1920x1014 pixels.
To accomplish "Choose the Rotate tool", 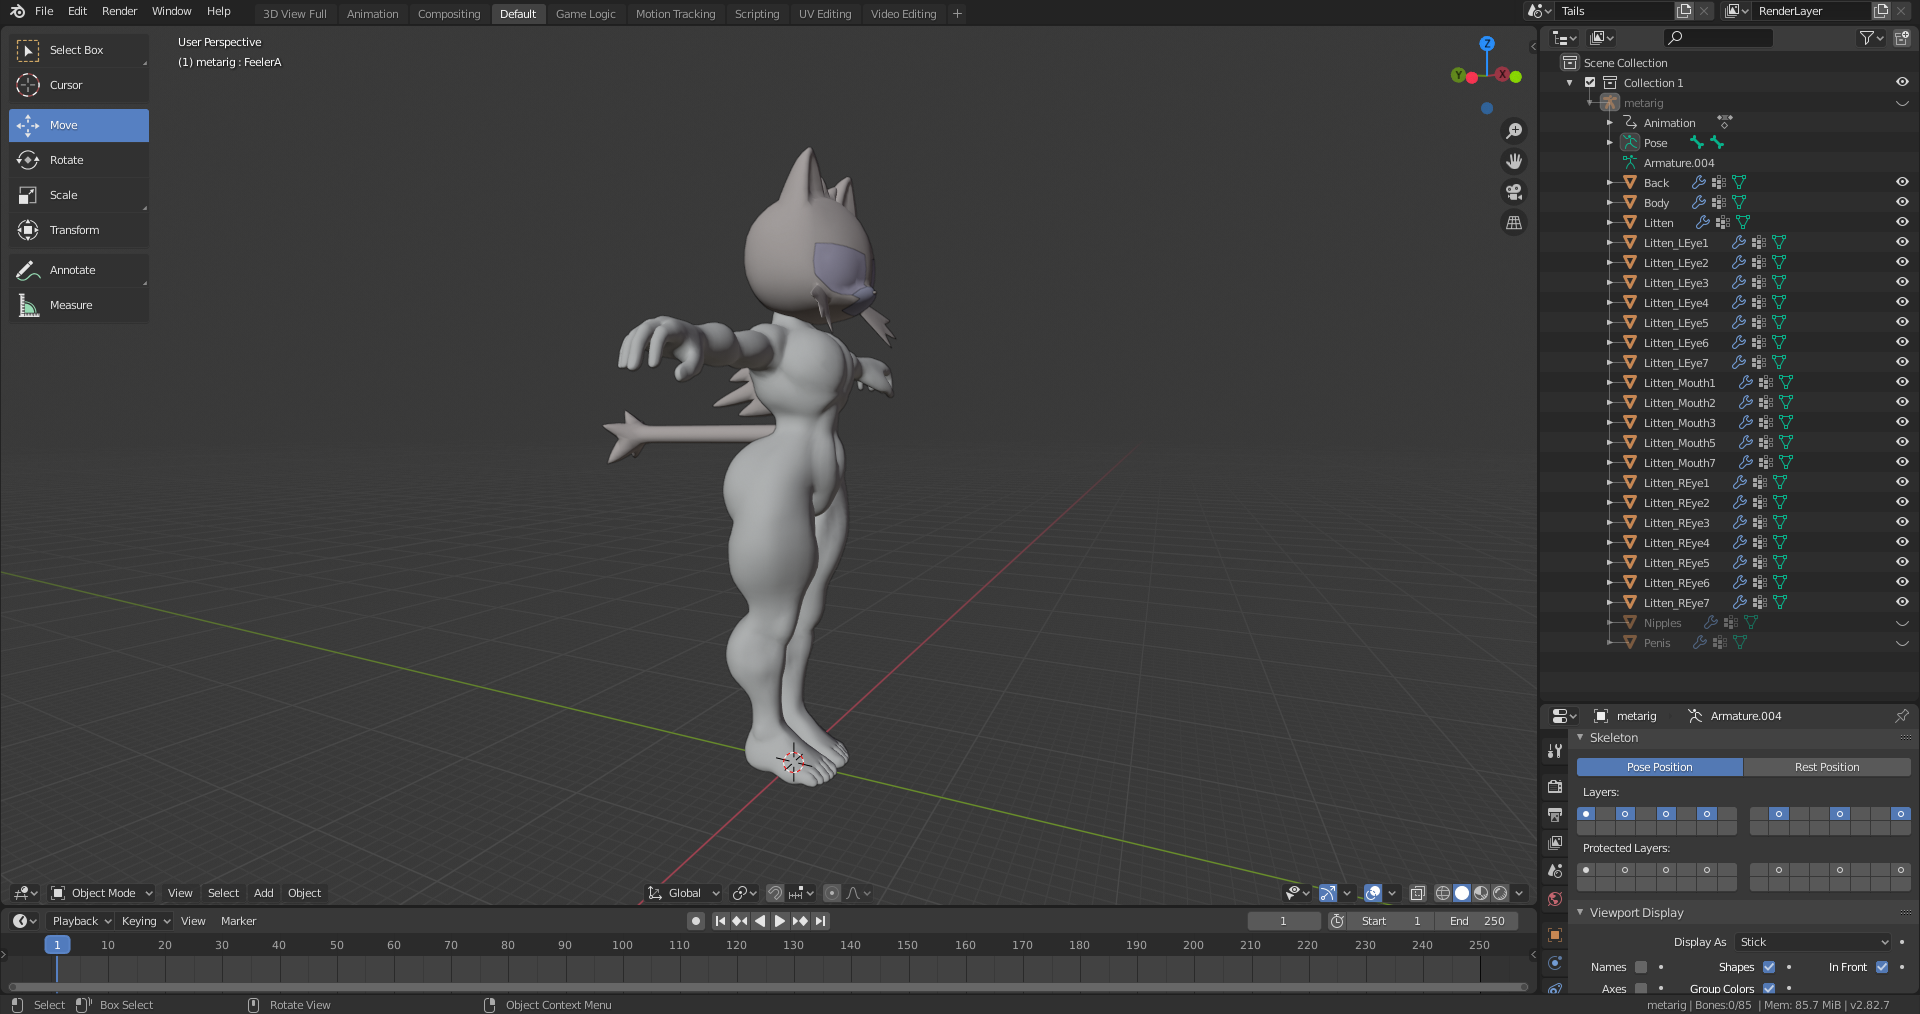I will click(79, 160).
